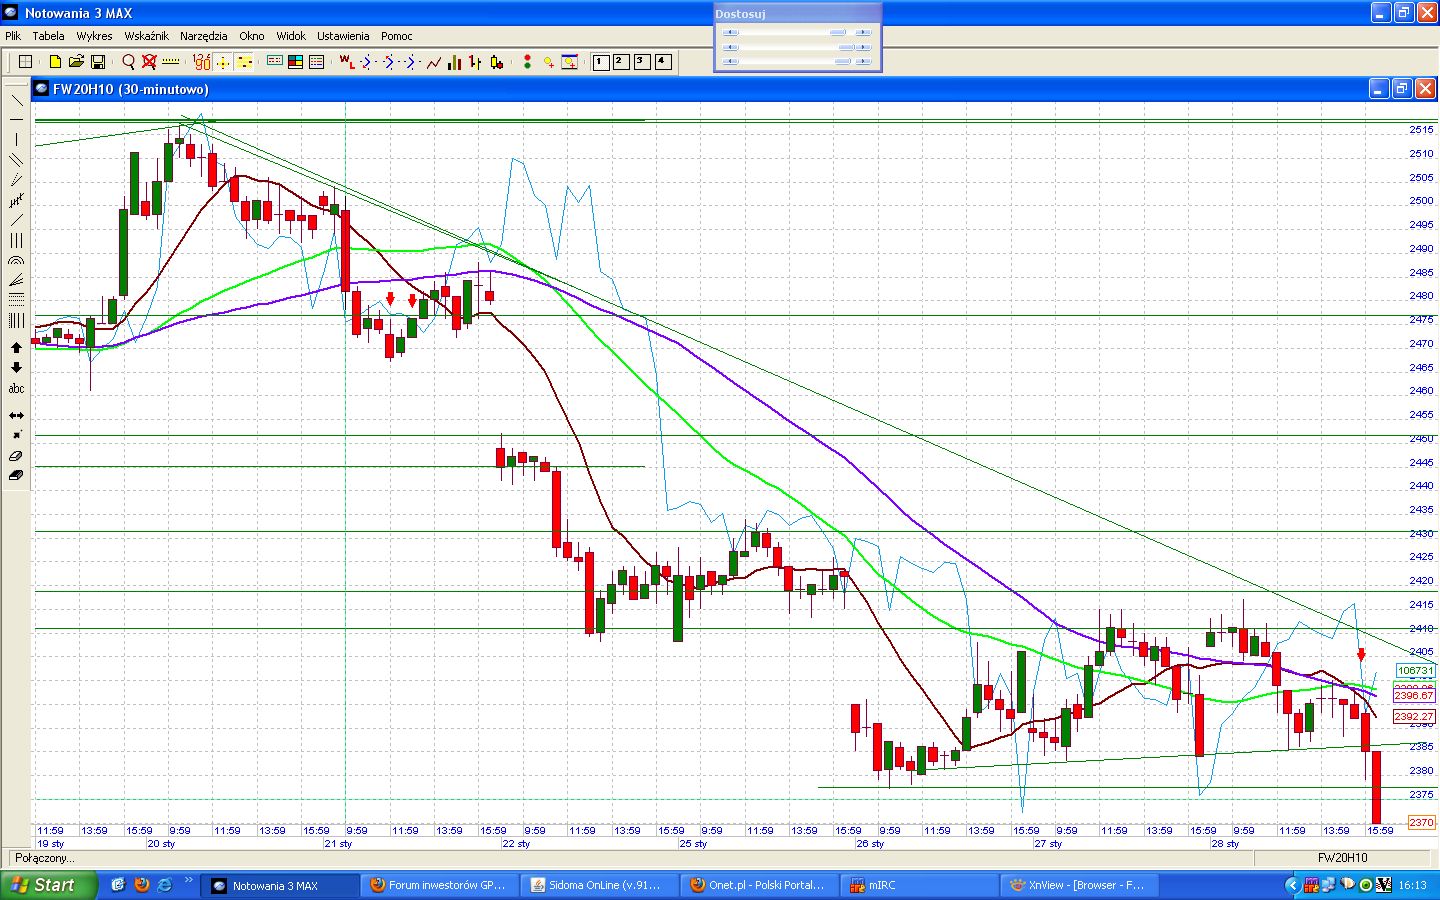
Task: Toggle the crosshair cursor button
Action: [223, 62]
